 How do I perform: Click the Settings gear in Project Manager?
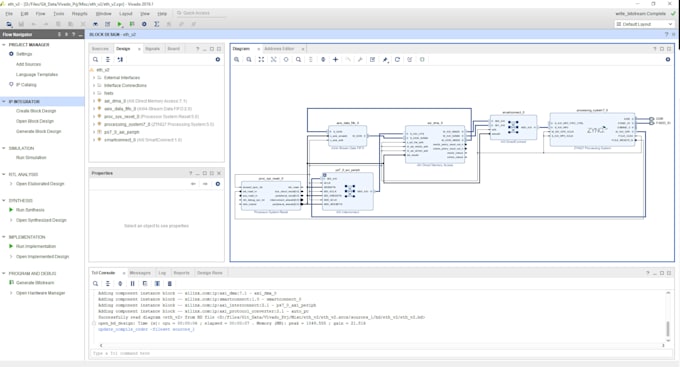(x=11, y=54)
